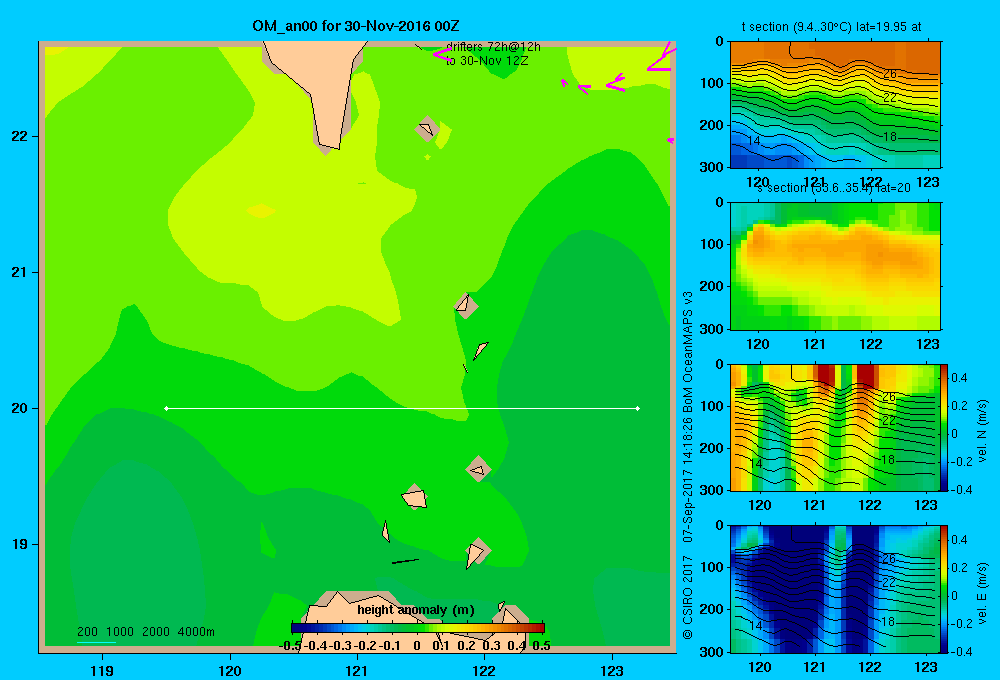Click the title OM_an00 for 30-Nov-2016 00Z
1000x680 pixels.
(356, 26)
